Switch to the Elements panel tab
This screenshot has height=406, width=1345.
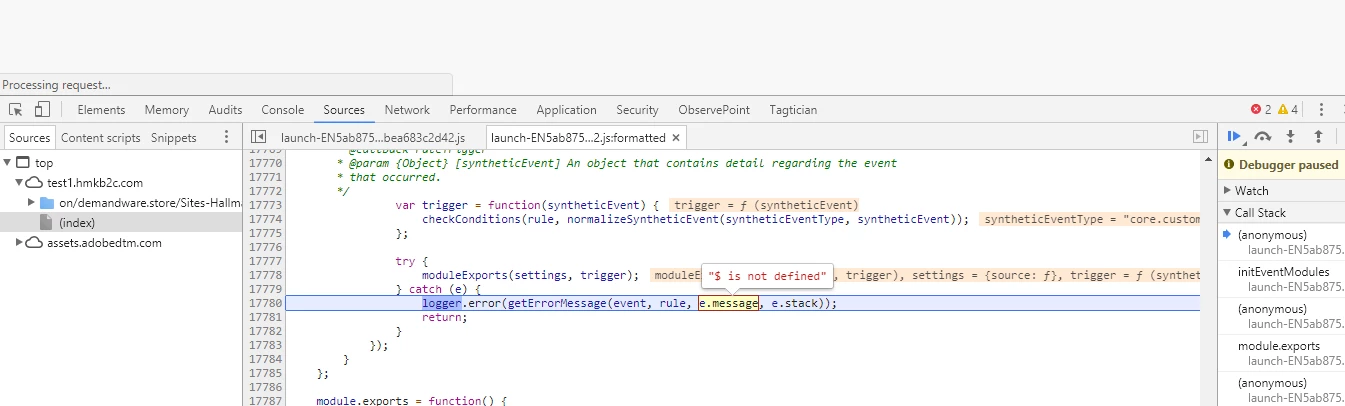click(x=101, y=110)
